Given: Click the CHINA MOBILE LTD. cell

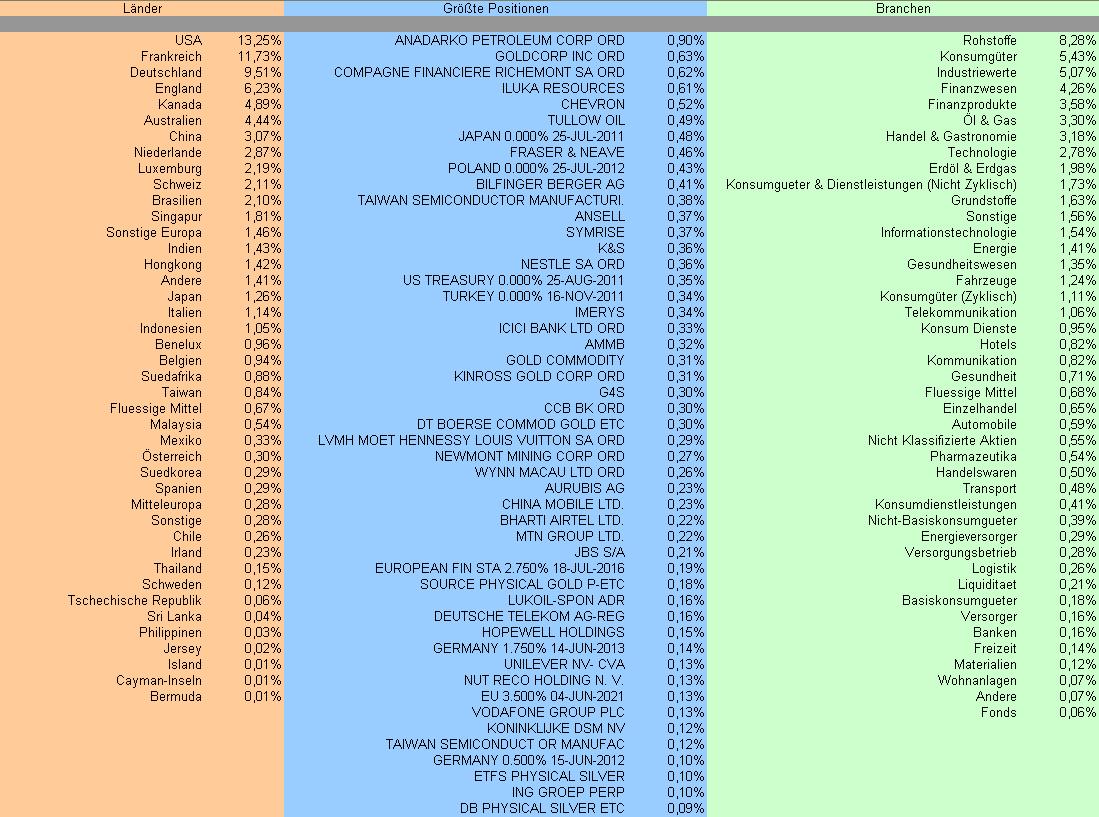Looking at the screenshot, I should coord(563,504).
